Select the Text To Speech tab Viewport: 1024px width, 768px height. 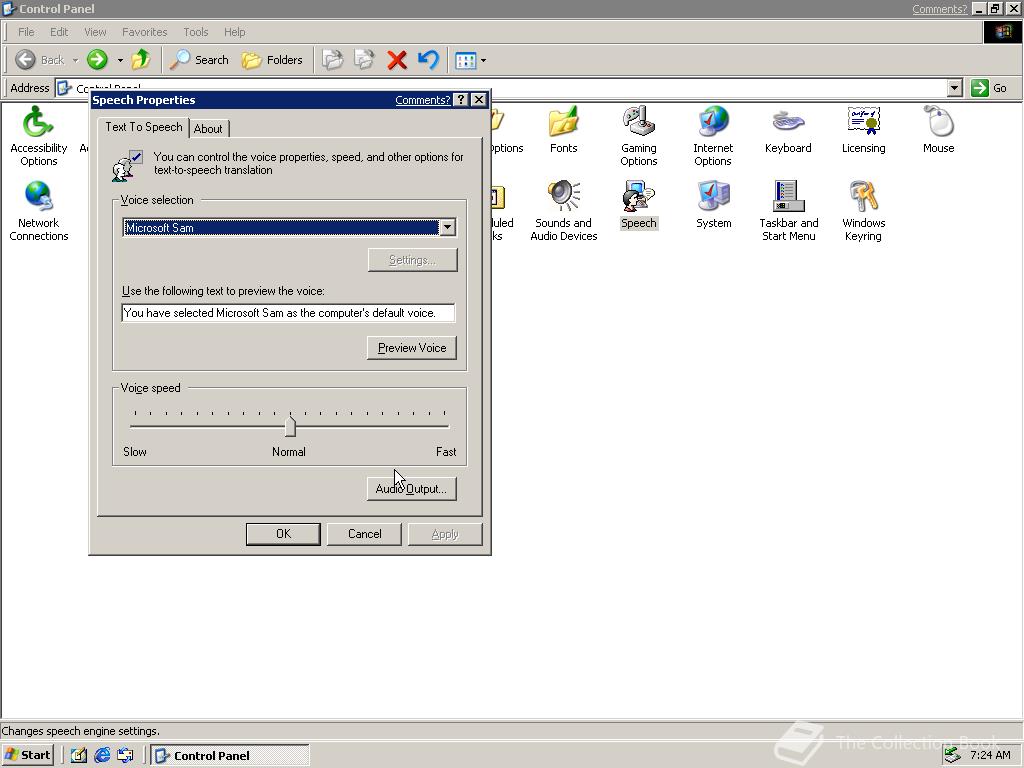click(x=144, y=127)
